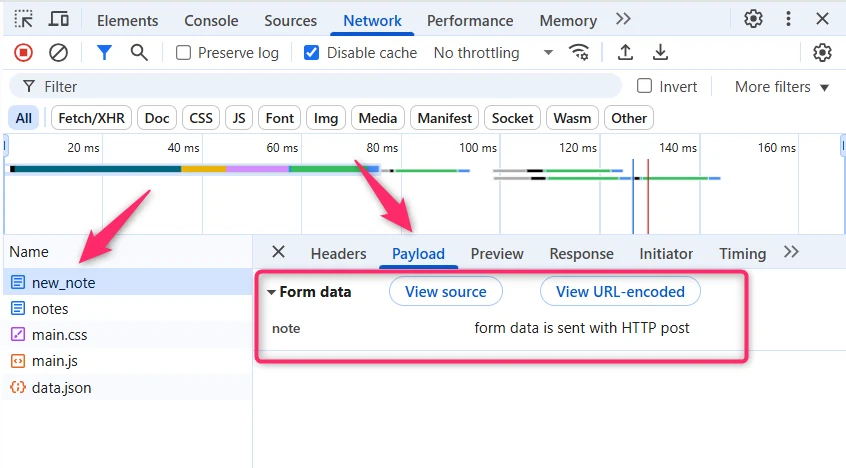Image resolution: width=846 pixels, height=468 pixels.
Task: Open the Memory panel
Action: pyautogui.click(x=568, y=21)
